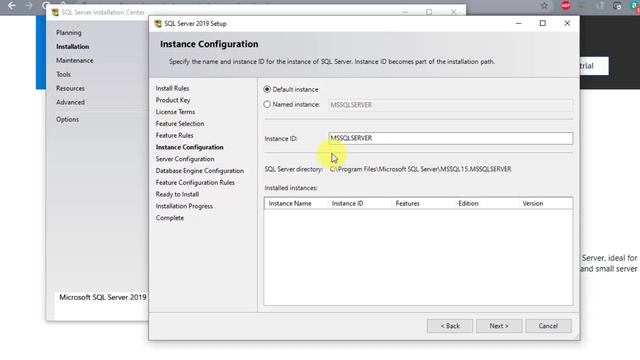The width and height of the screenshot is (640, 360).
Task: Click Feature Configuration Rules step
Action: 195,182
